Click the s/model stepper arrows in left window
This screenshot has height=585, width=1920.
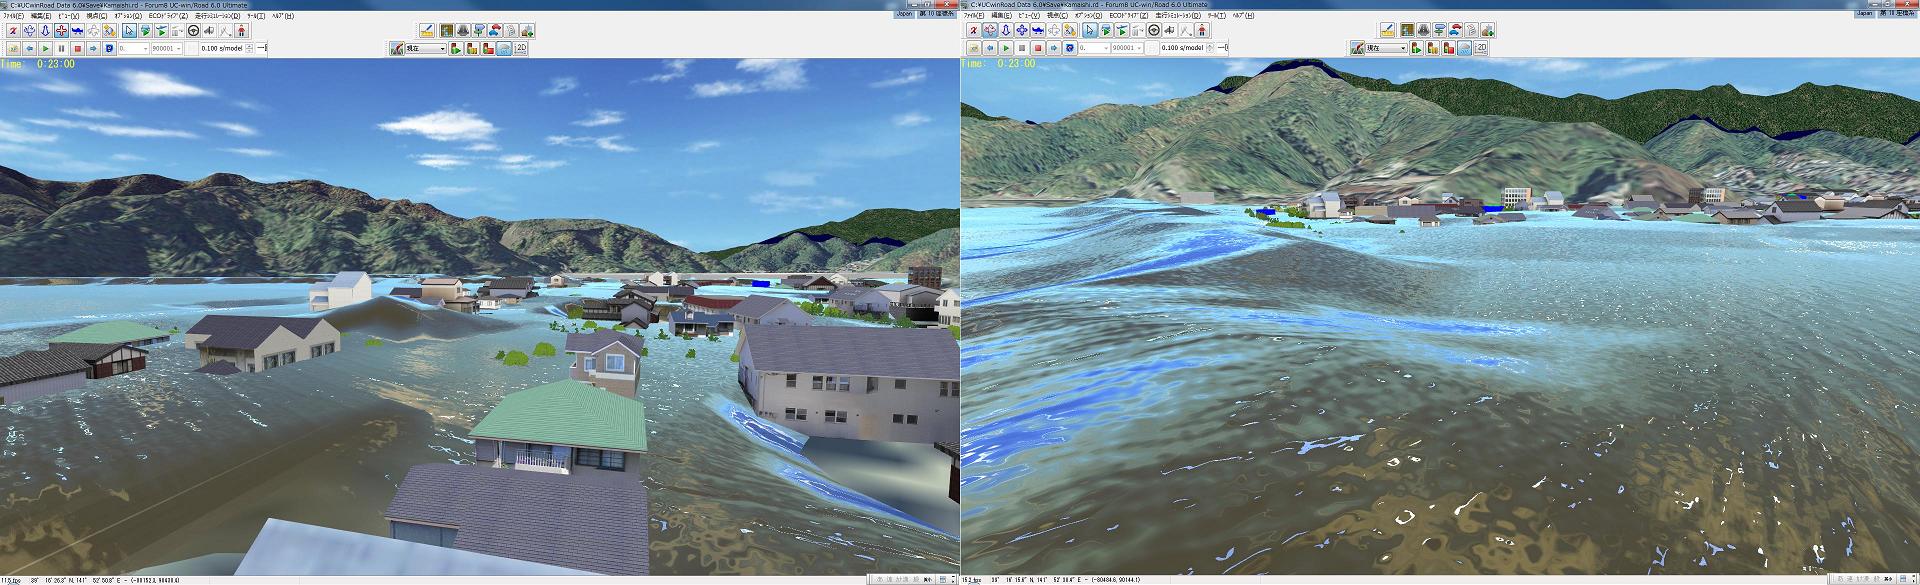coord(249,48)
